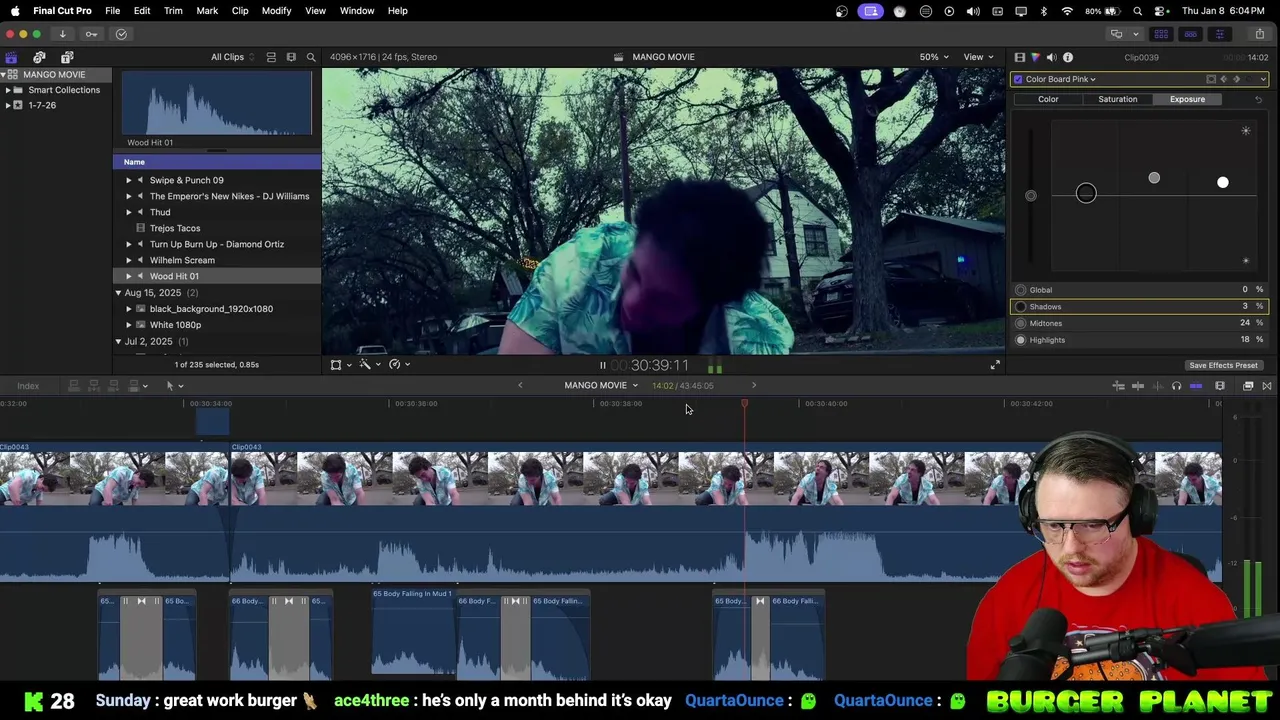Pause playback in the viewer
This screenshot has height=720, width=1280.
tap(602, 366)
